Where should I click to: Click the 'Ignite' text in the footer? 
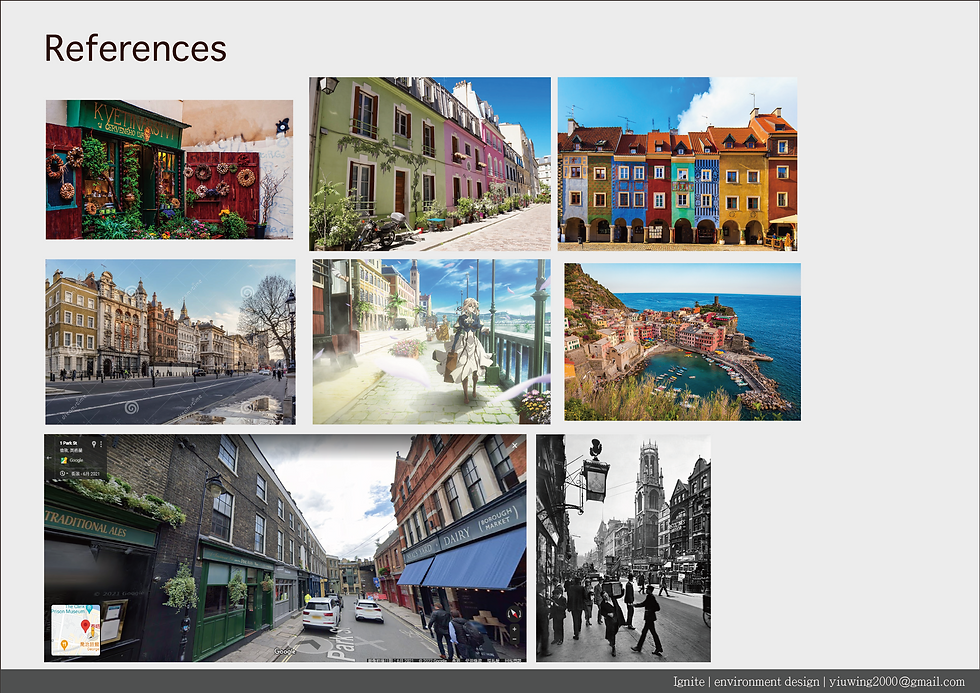[x=688, y=682]
